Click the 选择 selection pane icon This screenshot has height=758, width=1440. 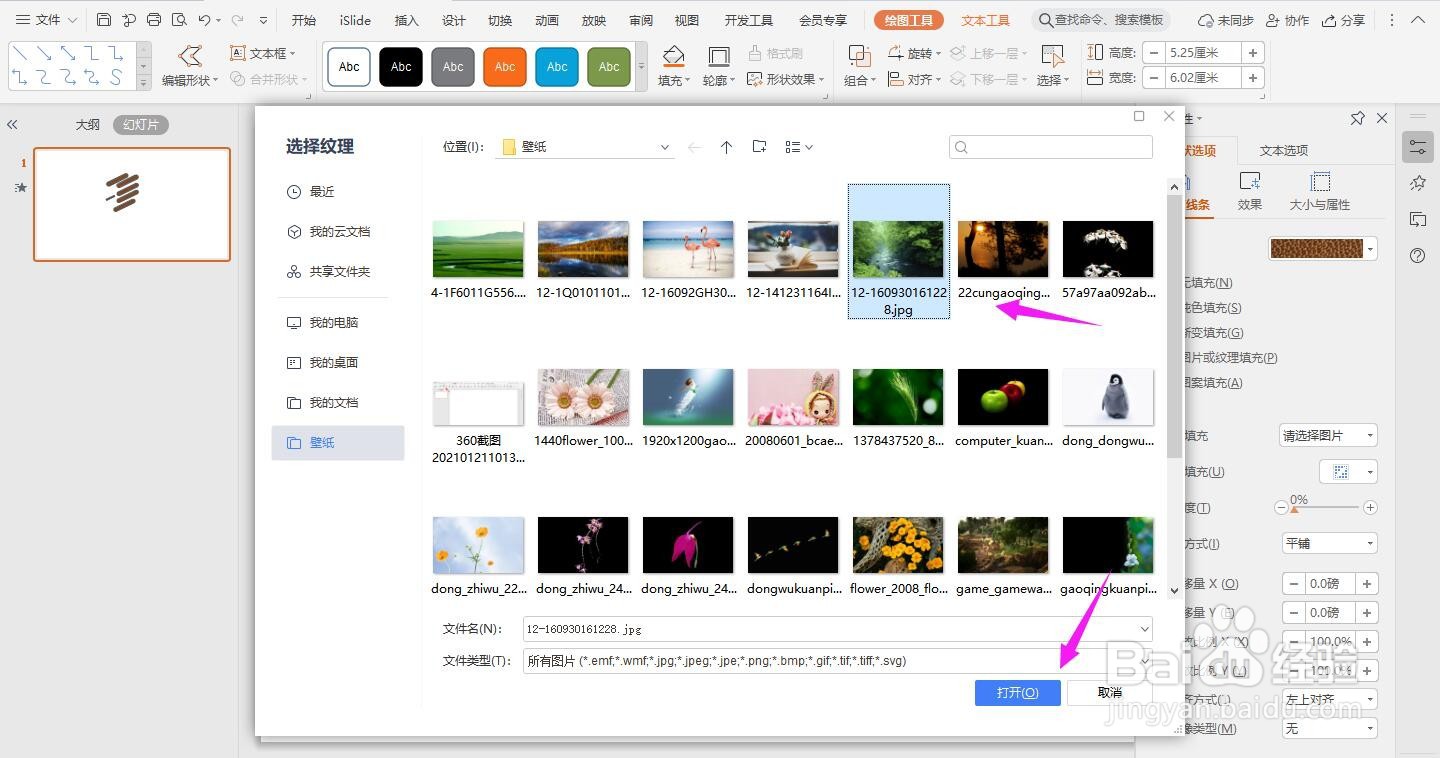point(1052,56)
